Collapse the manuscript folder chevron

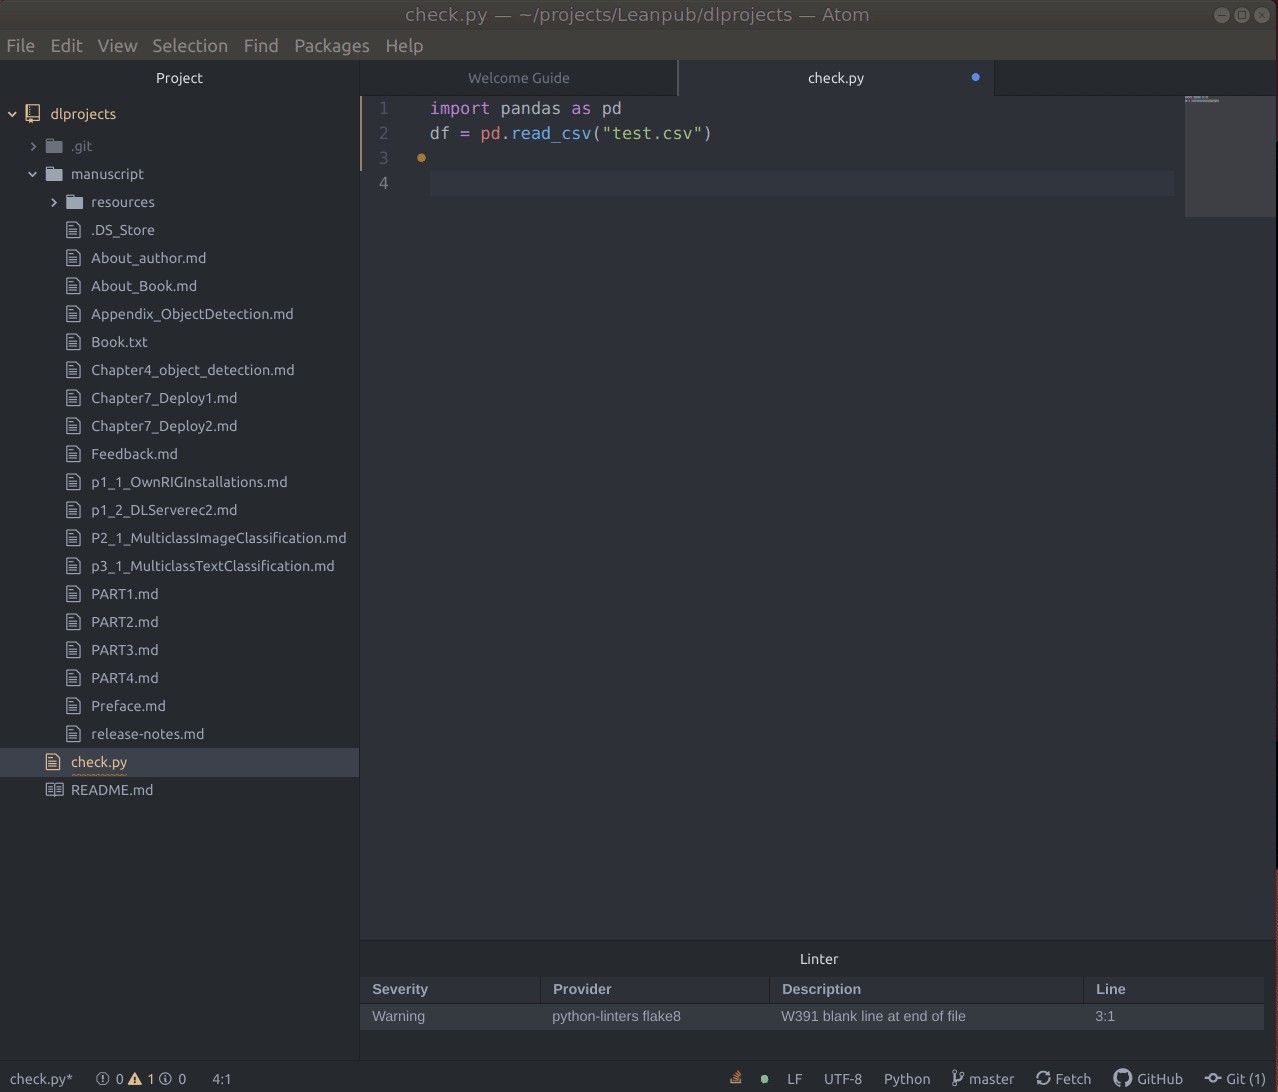click(x=33, y=174)
